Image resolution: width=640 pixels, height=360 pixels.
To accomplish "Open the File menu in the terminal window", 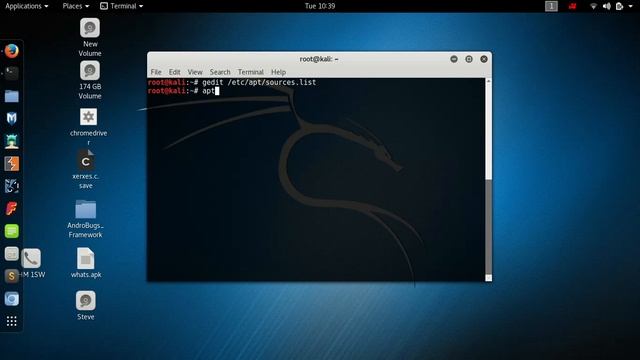I will click(156, 72).
